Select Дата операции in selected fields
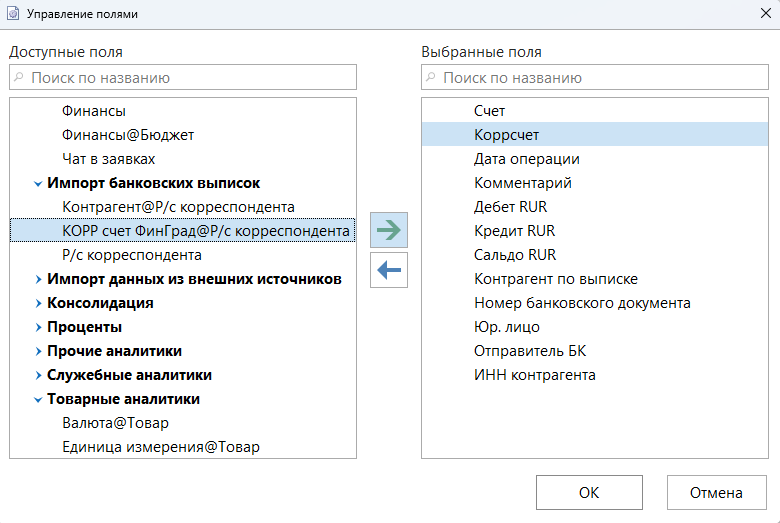 point(526,159)
